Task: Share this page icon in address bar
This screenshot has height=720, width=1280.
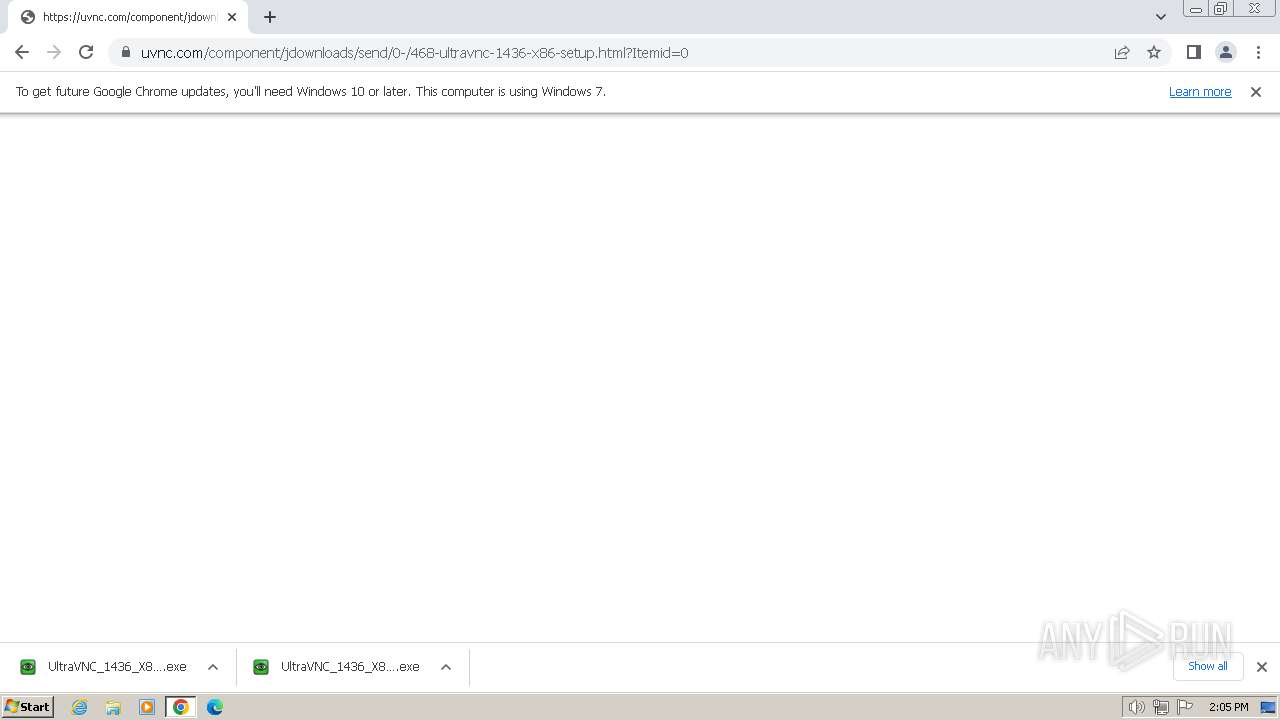Action: 1122,52
